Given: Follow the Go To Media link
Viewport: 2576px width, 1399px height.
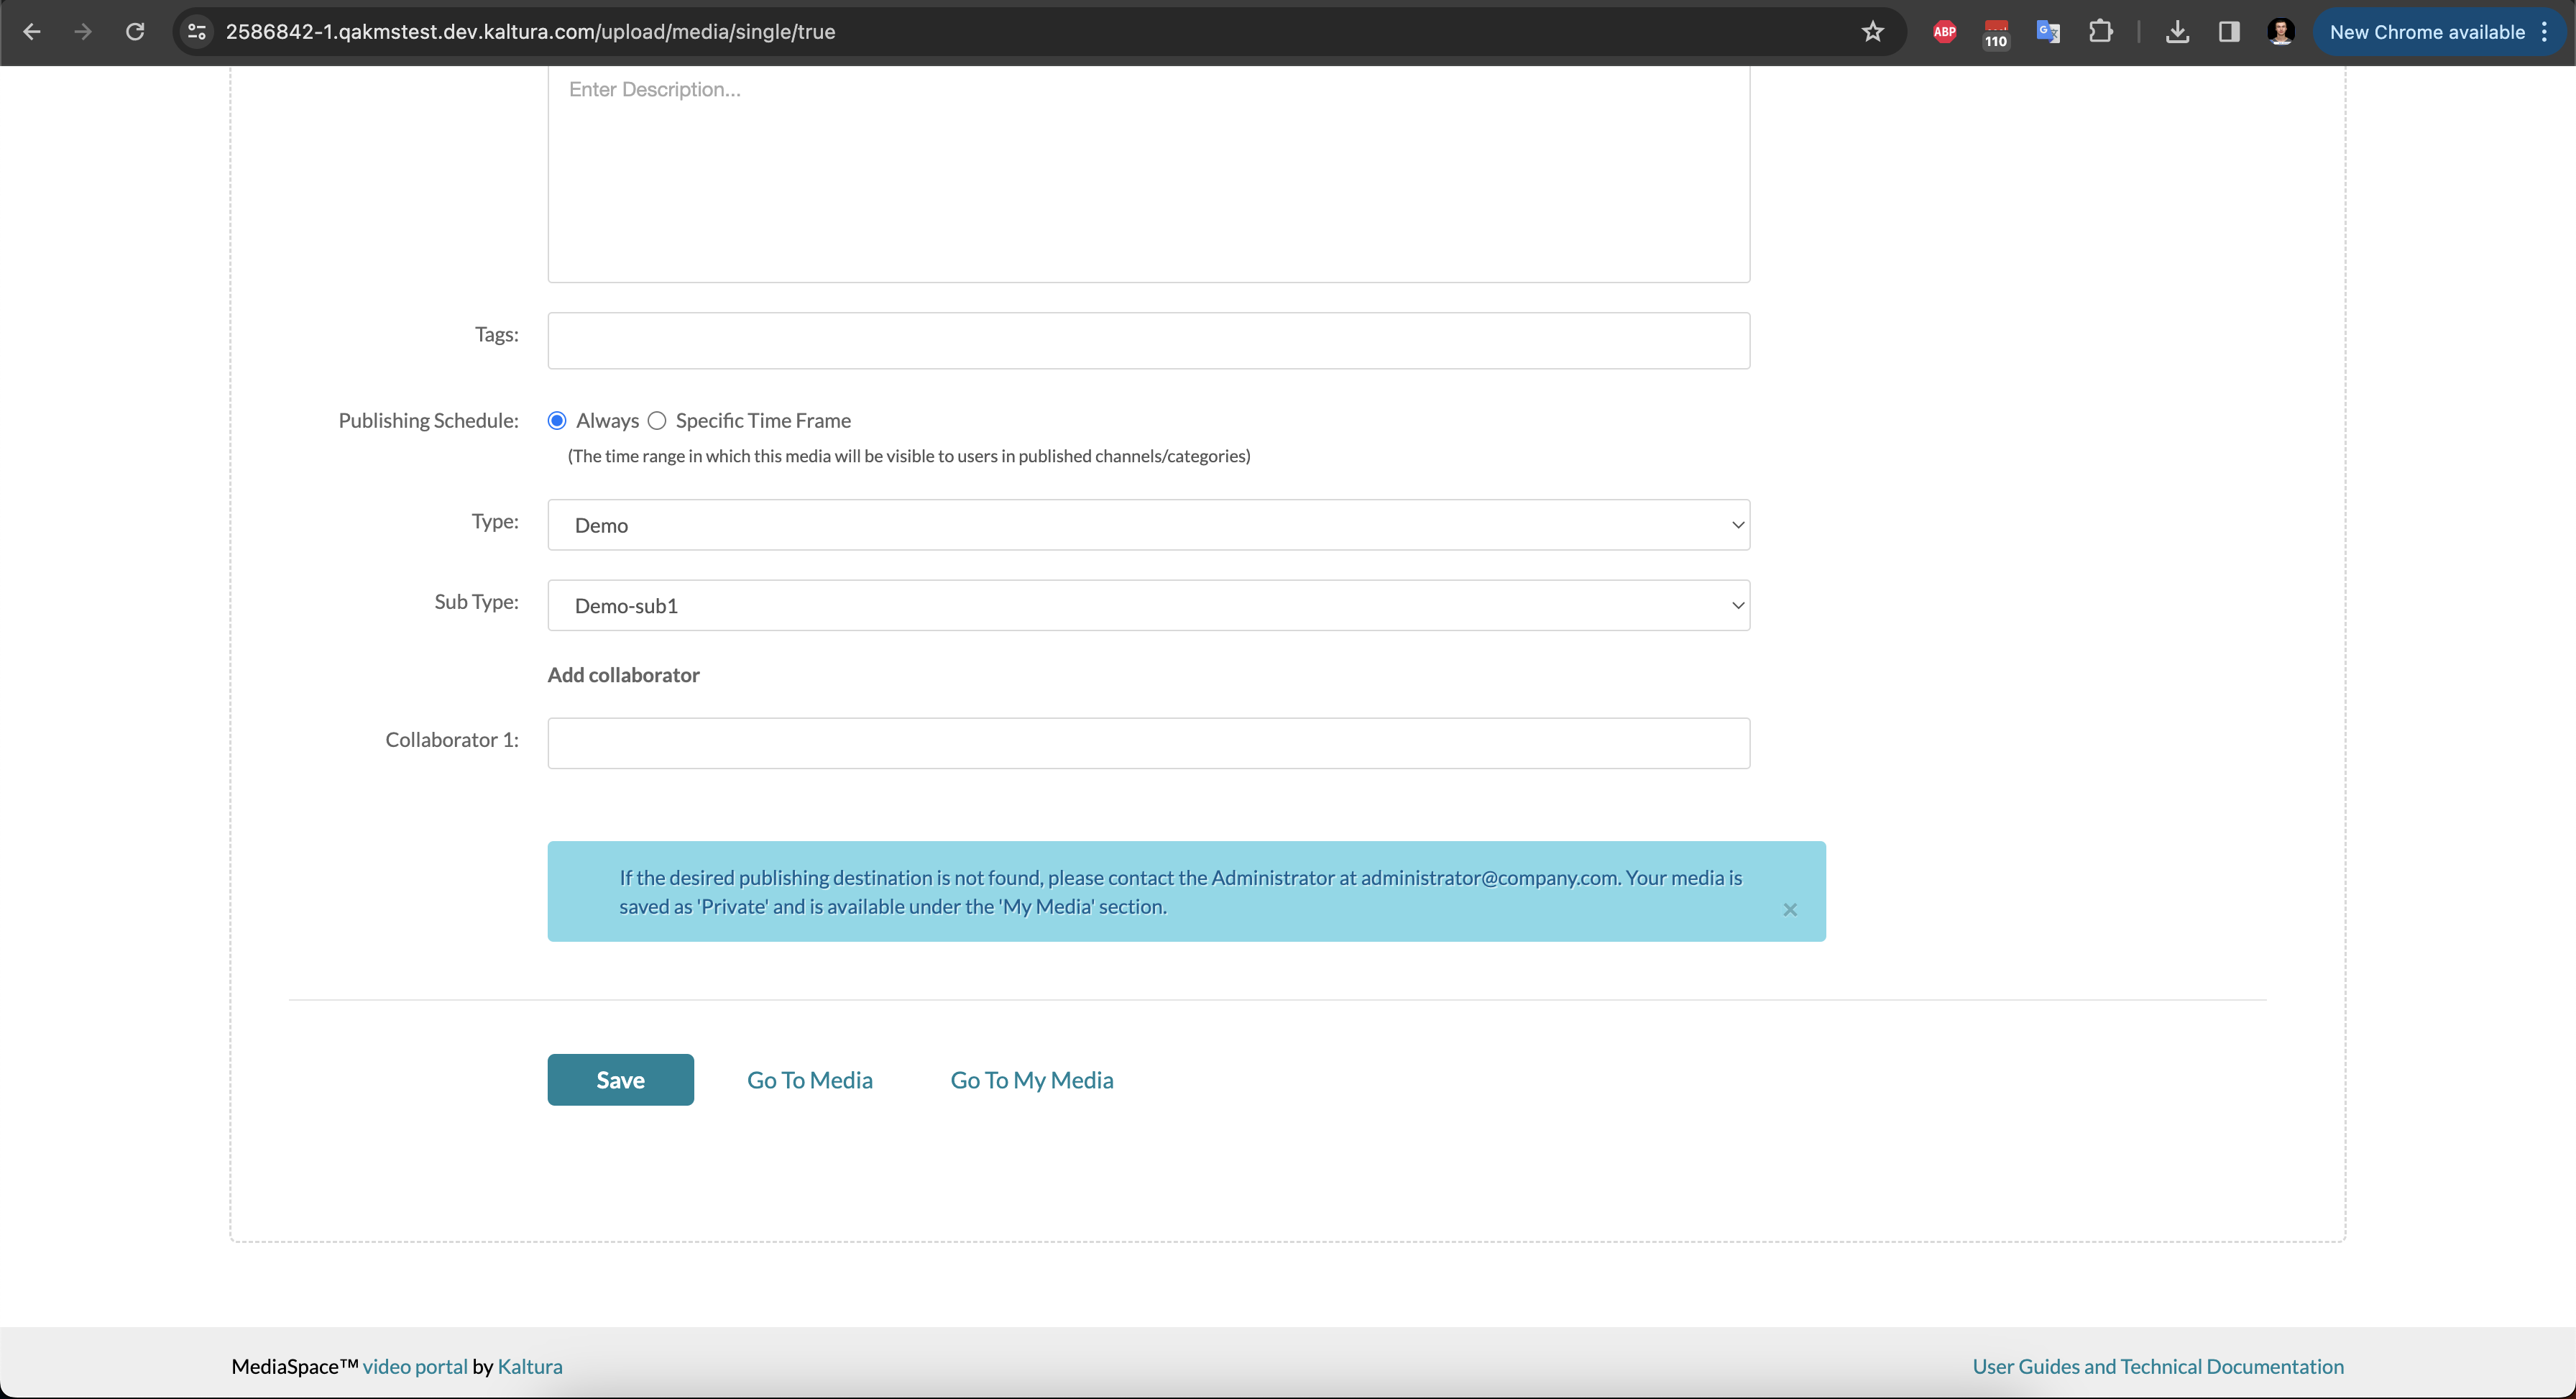Looking at the screenshot, I should coord(809,1080).
